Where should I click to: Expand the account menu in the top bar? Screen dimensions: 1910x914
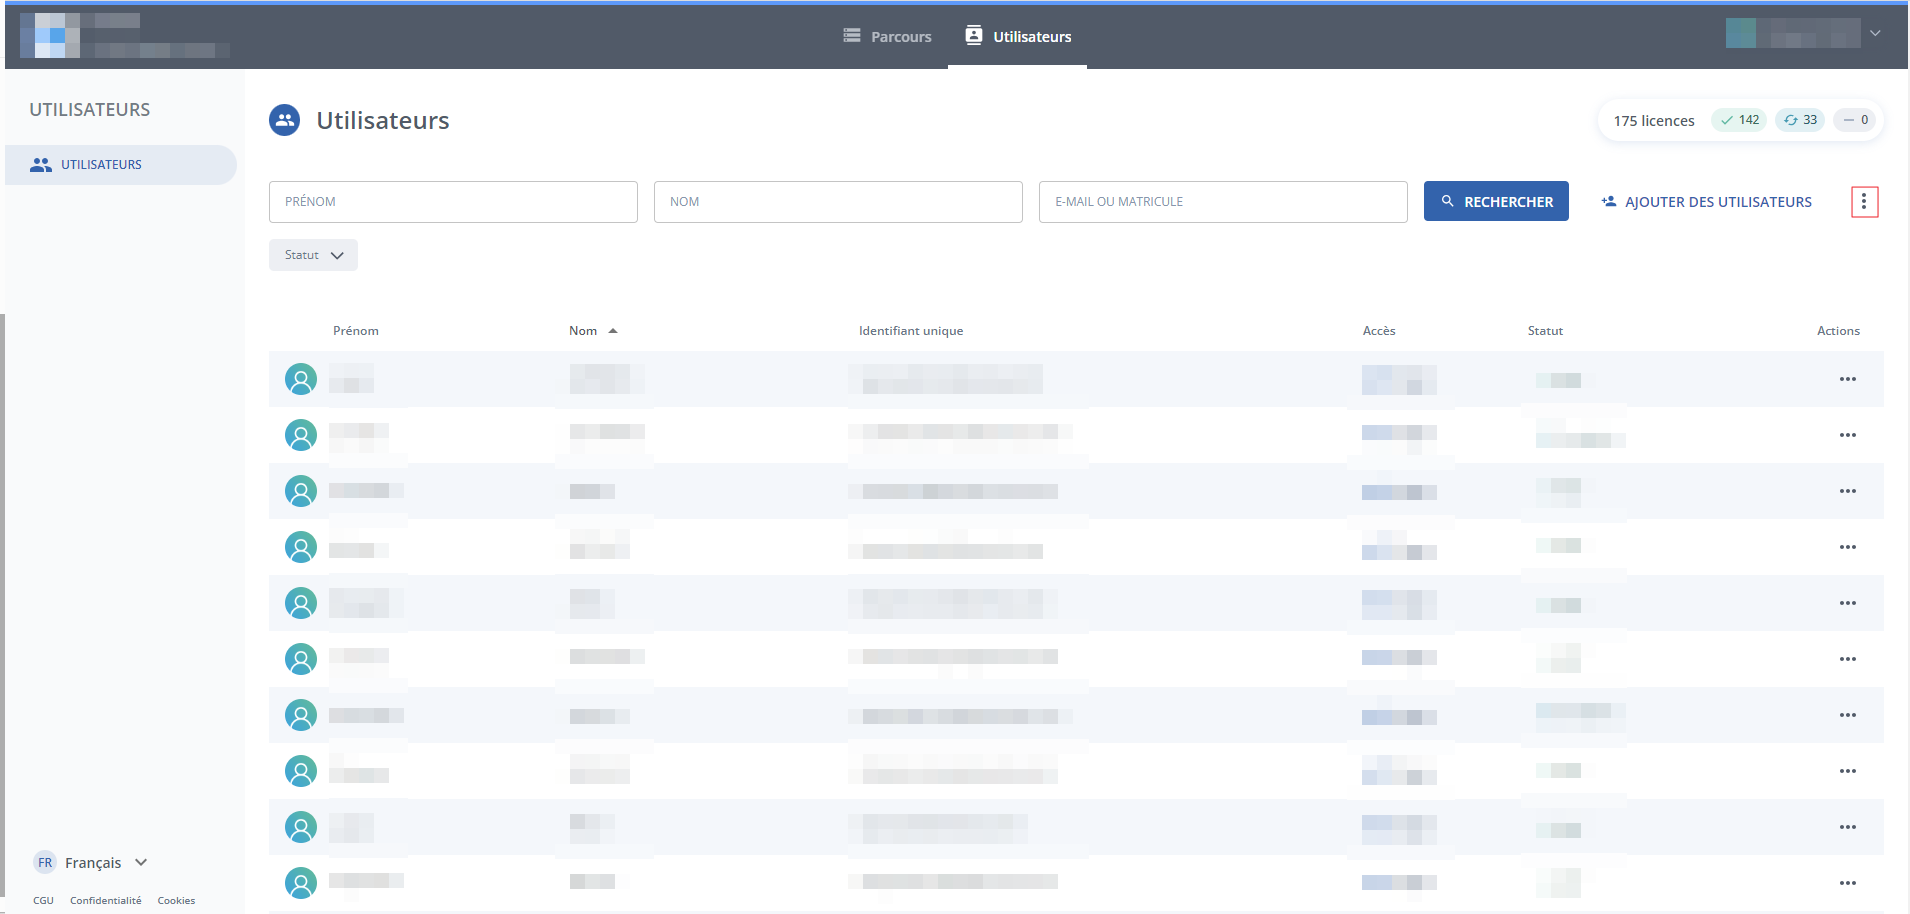pyautogui.click(x=1875, y=33)
